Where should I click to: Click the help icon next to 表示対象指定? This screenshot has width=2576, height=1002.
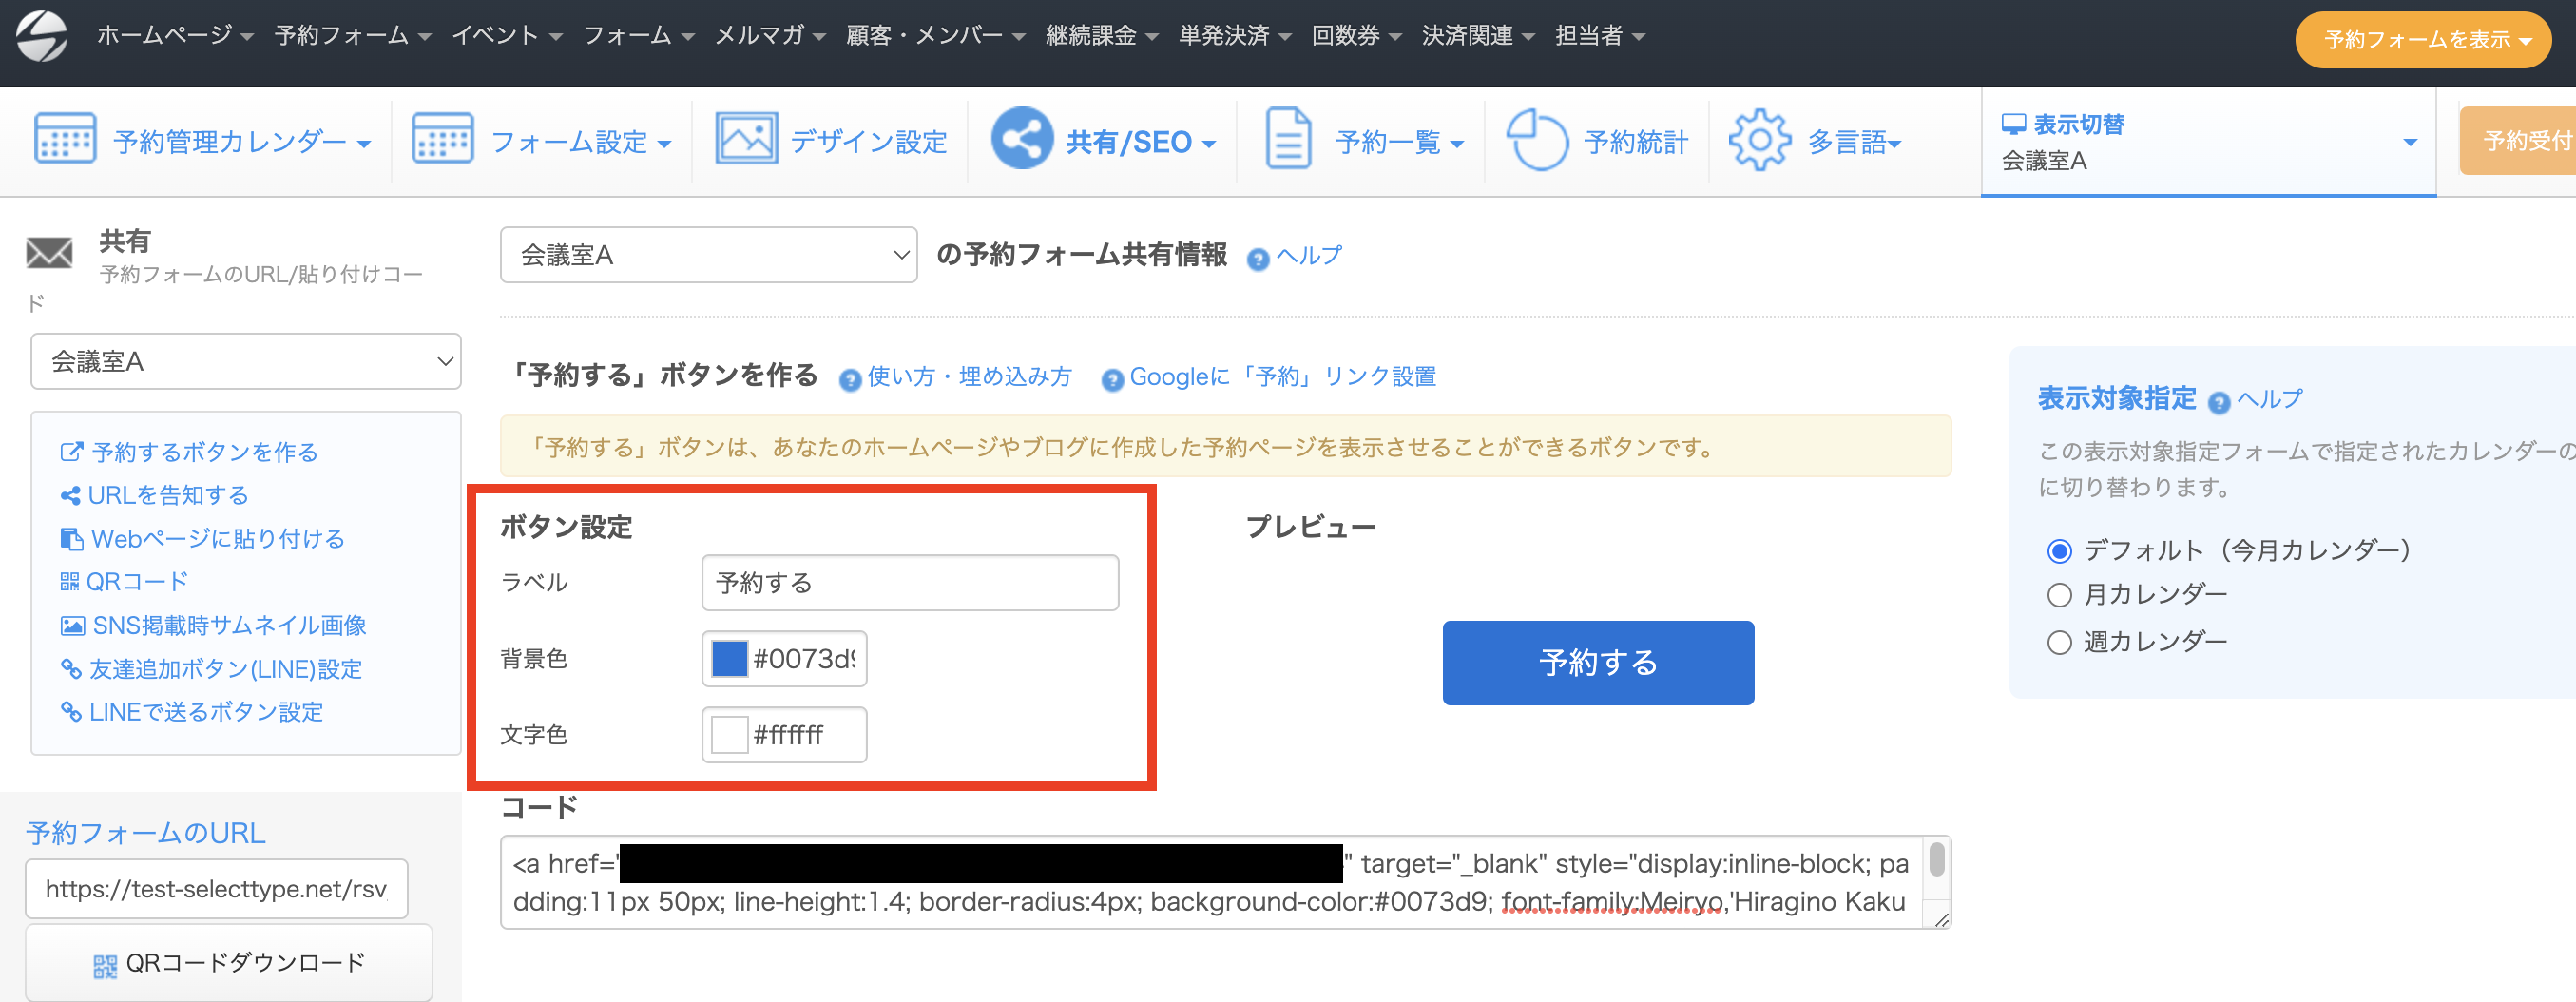(x=2218, y=402)
